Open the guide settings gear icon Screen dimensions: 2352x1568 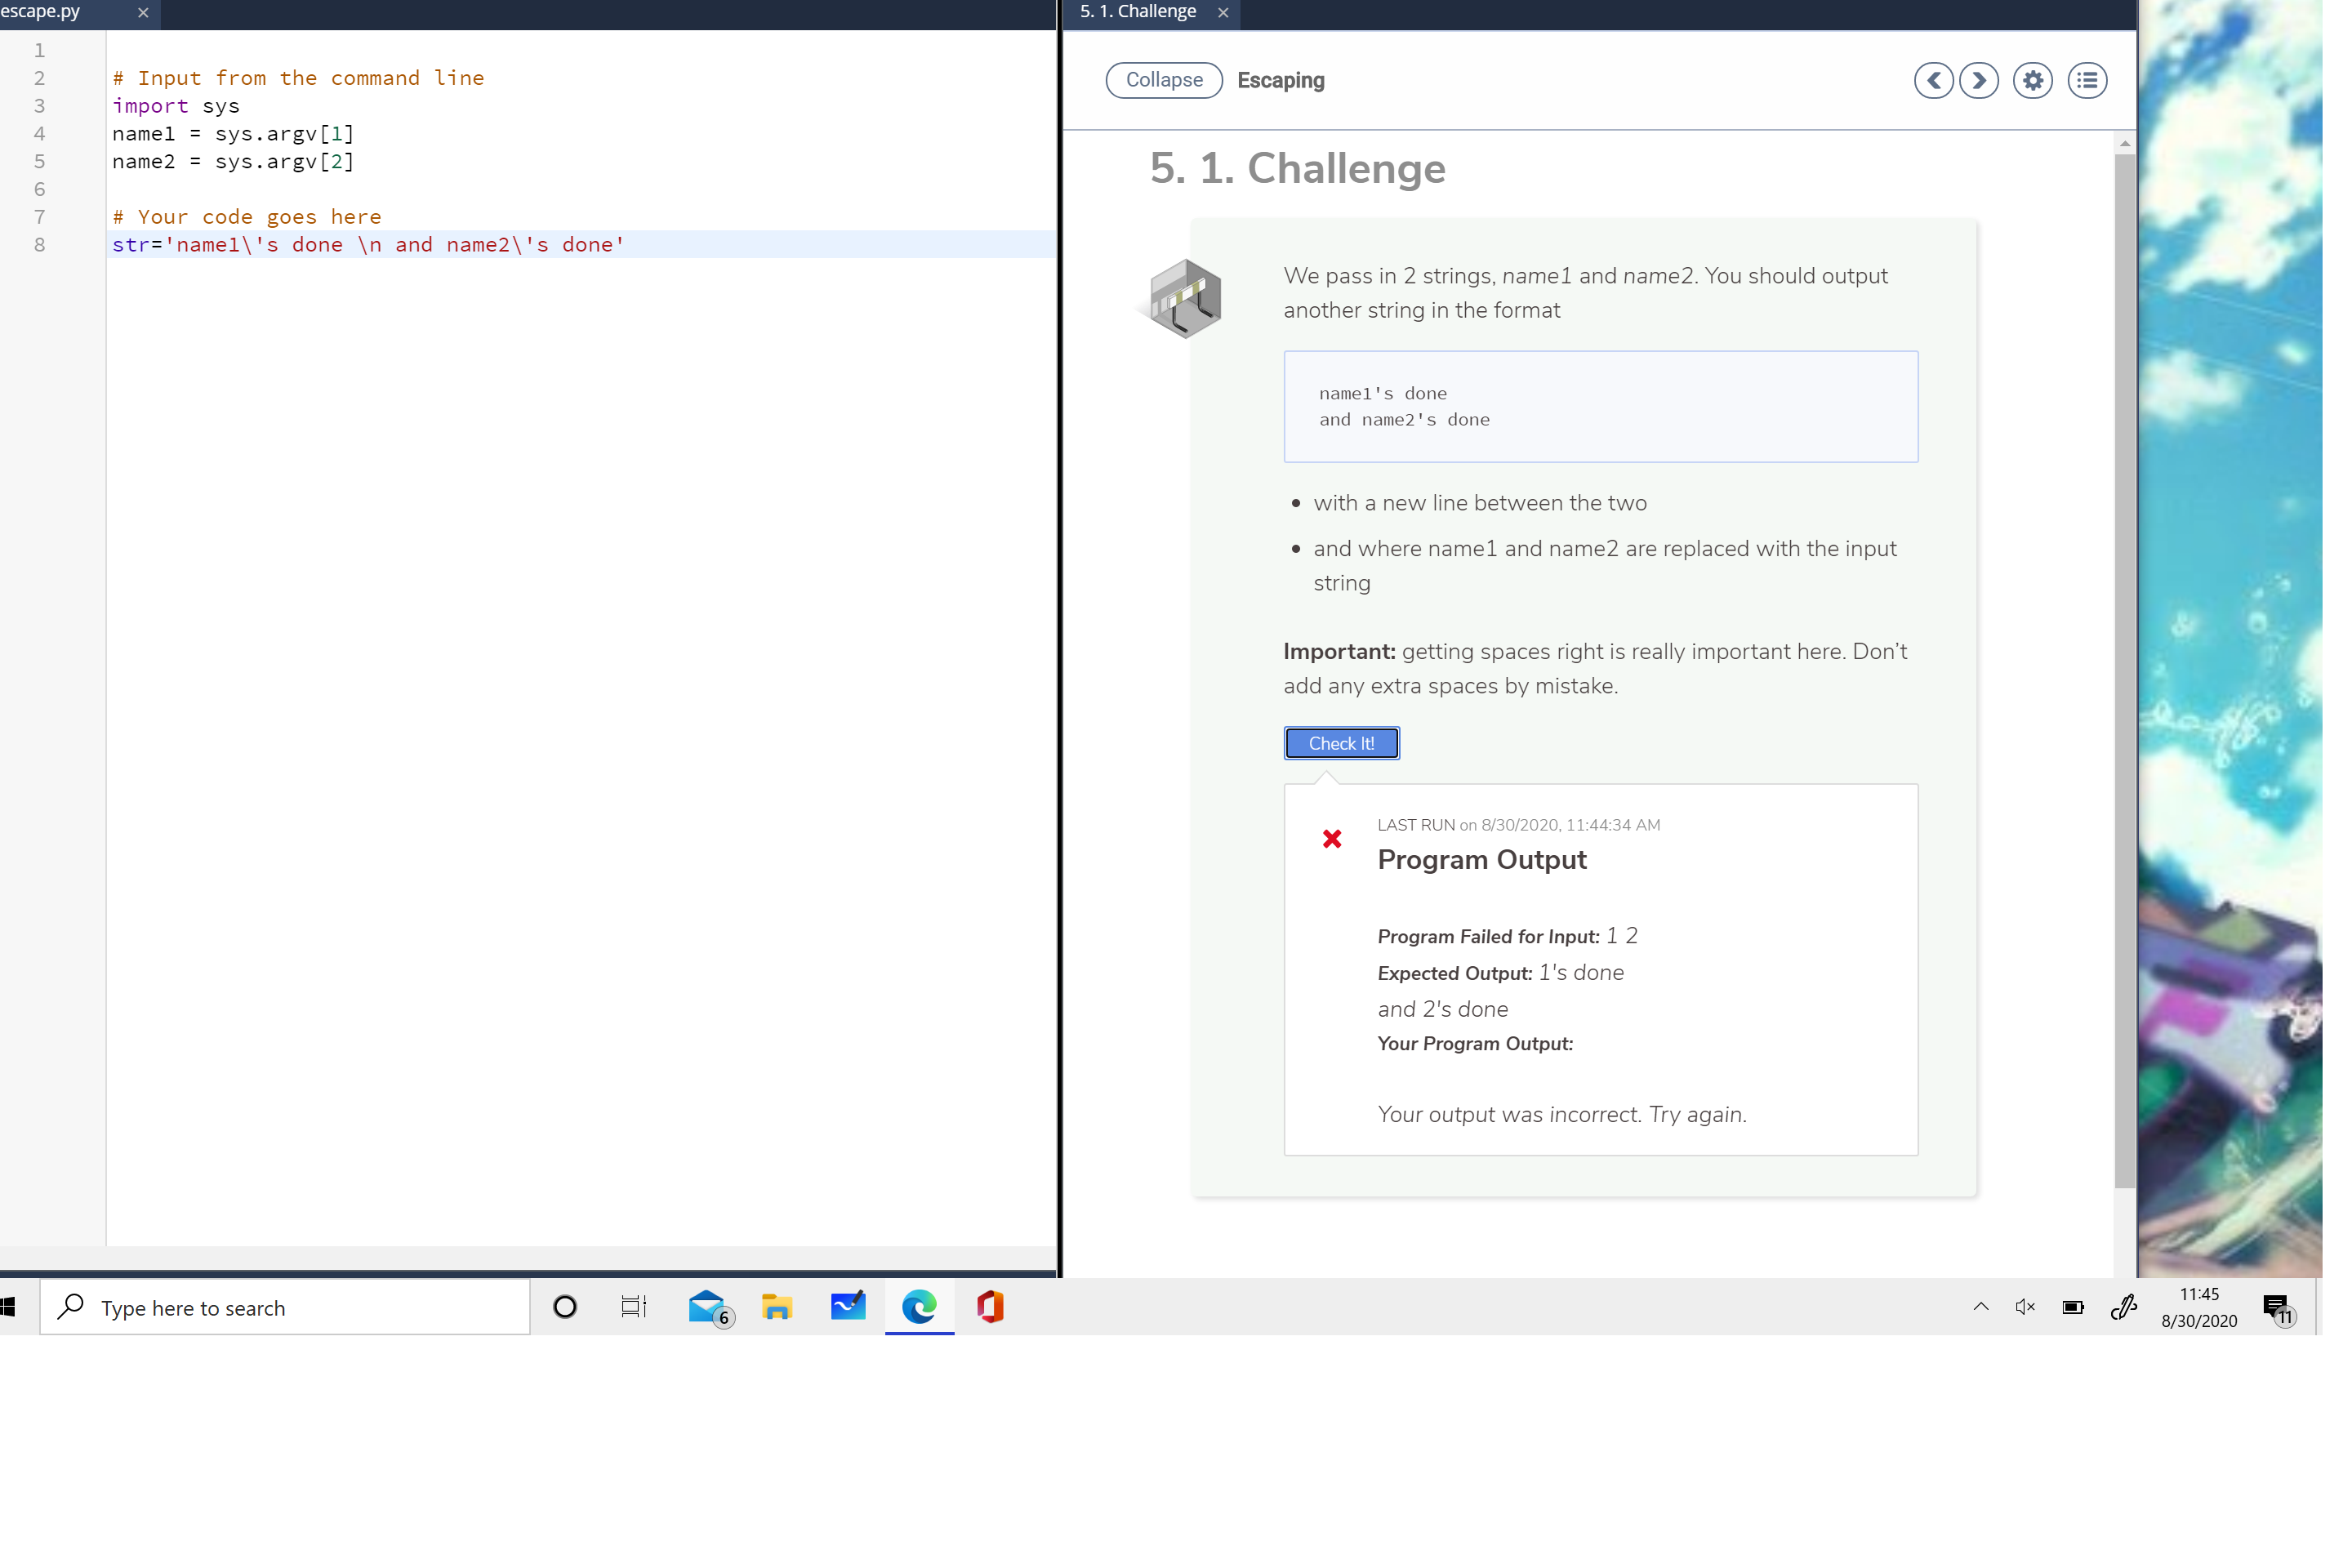(x=2032, y=80)
